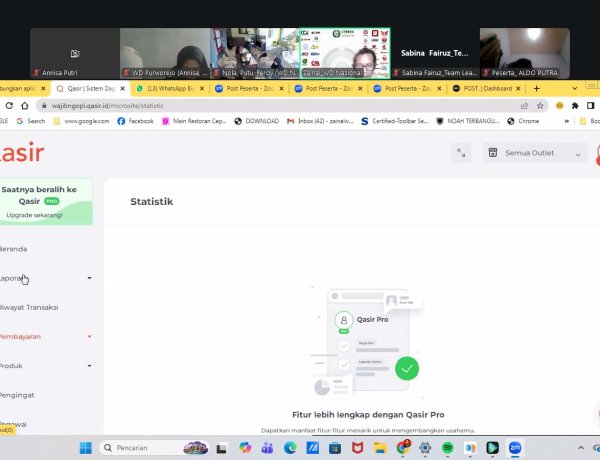Open Main Restoran bookmark

(x=194, y=121)
